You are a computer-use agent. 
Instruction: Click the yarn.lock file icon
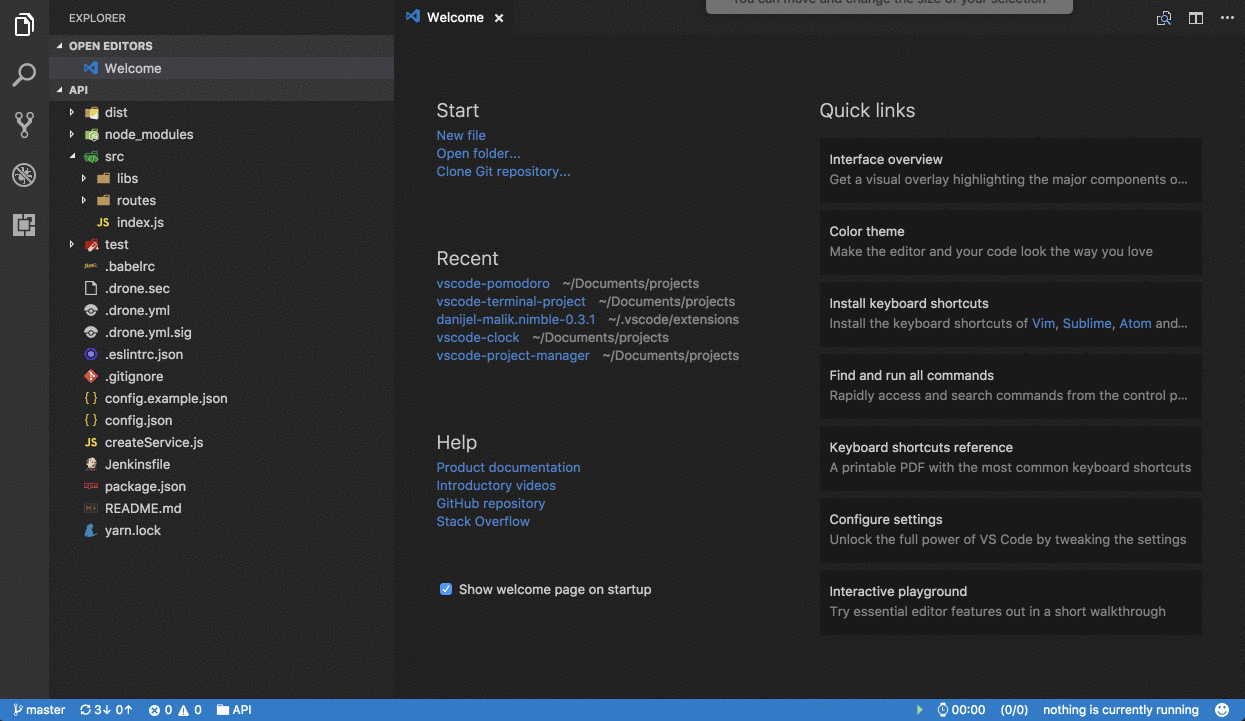pos(91,530)
